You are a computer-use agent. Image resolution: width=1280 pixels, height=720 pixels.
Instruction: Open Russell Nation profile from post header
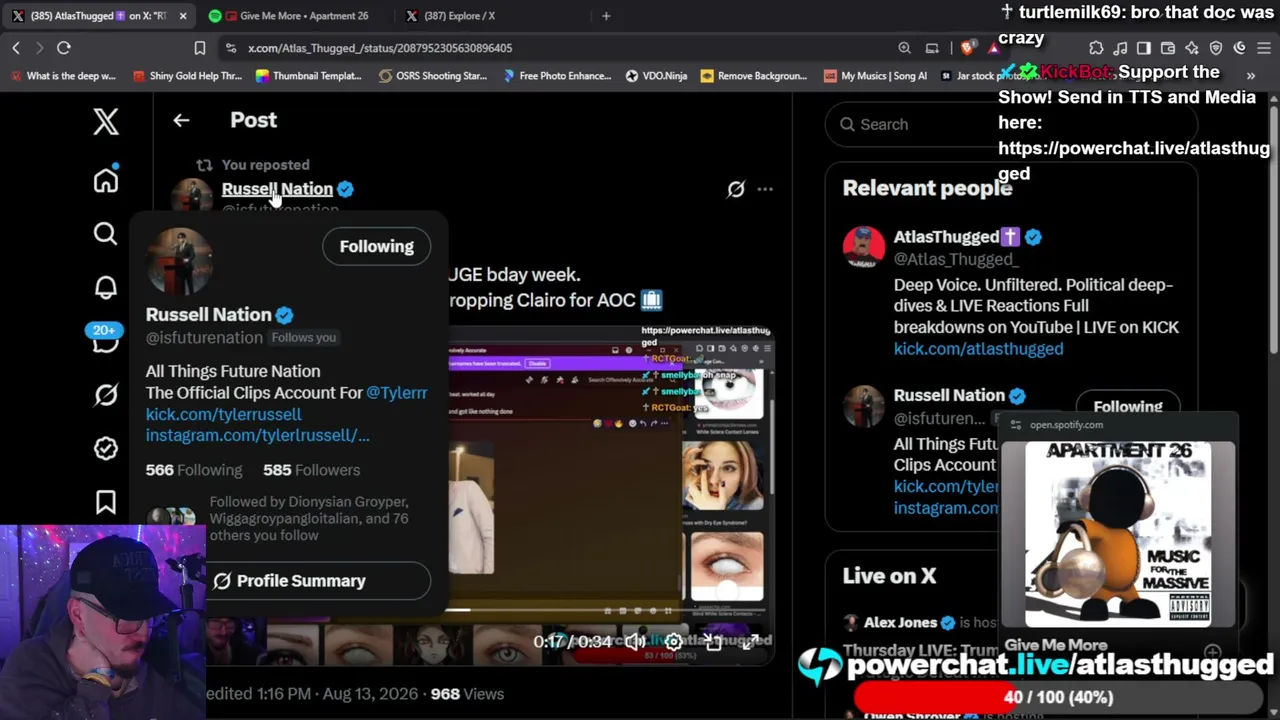[x=277, y=189]
